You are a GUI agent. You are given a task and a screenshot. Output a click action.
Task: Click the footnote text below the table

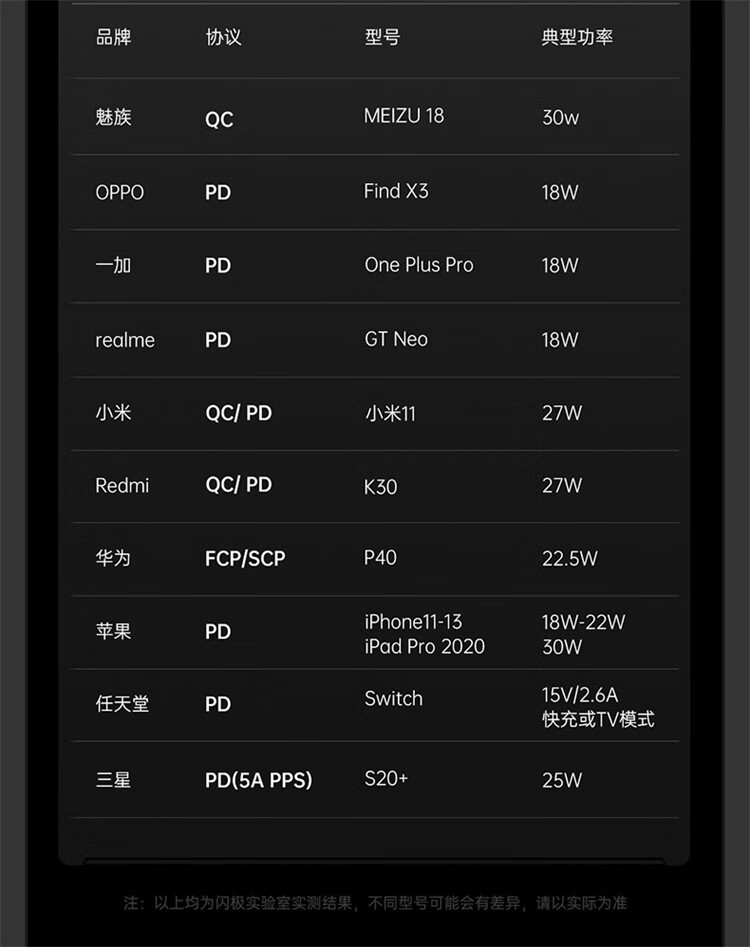pyautogui.click(x=375, y=903)
